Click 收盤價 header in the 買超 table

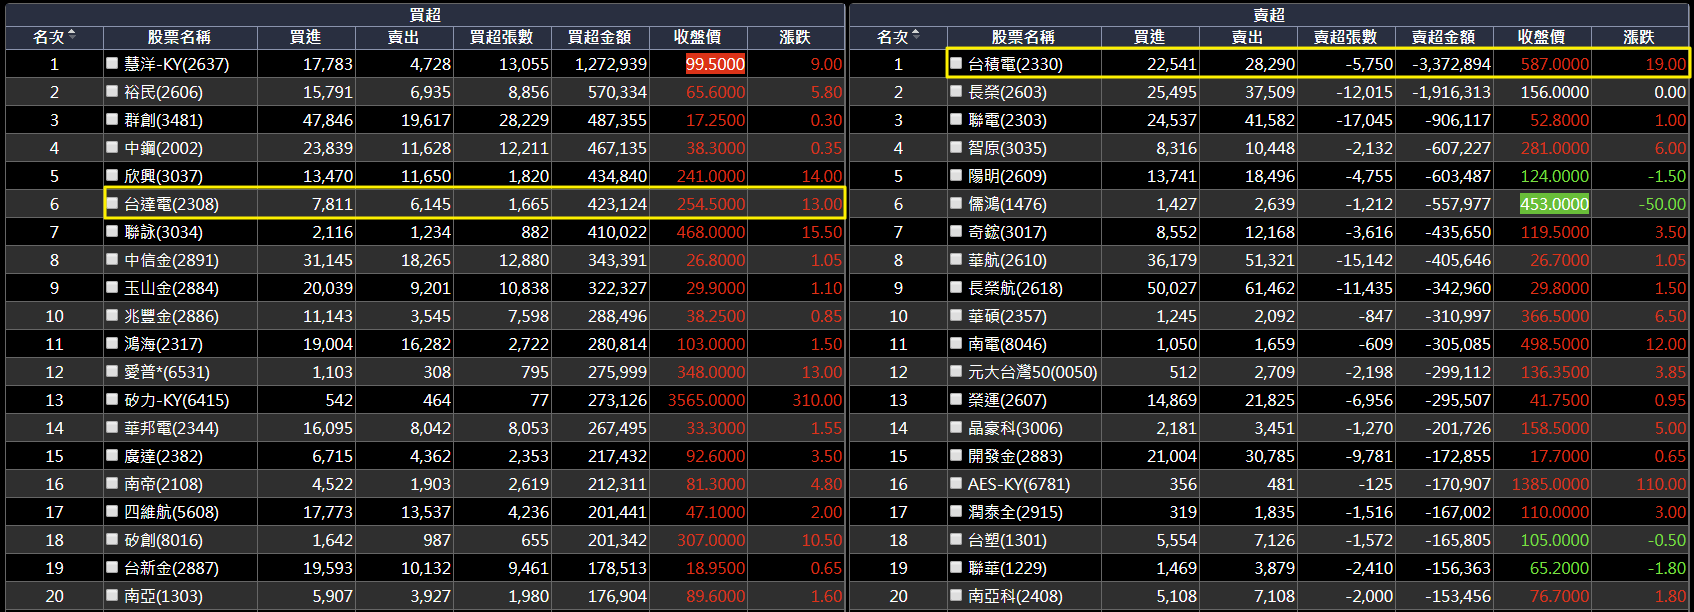coord(697,37)
